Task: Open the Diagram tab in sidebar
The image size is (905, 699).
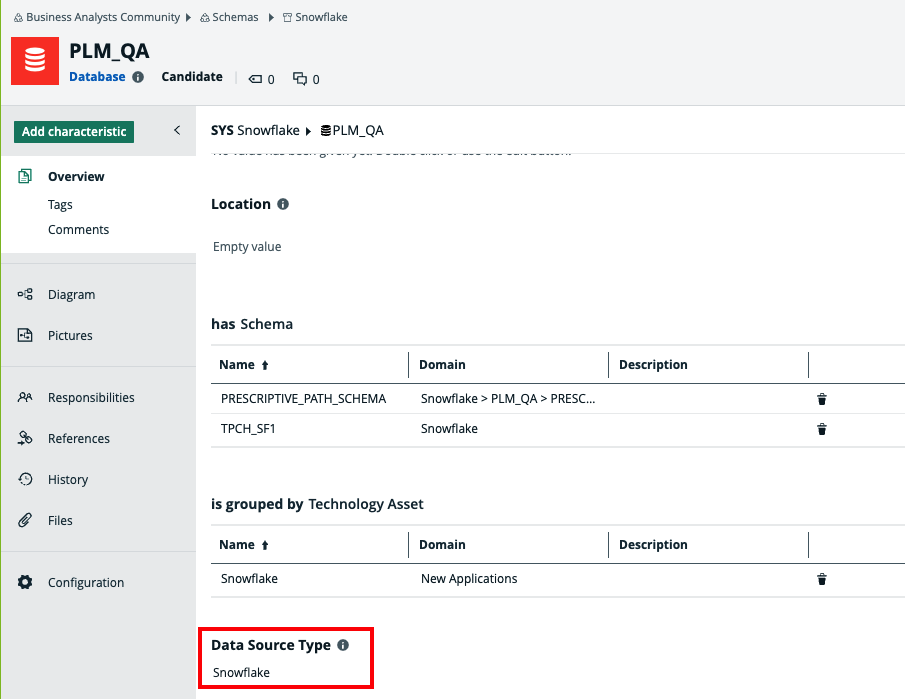Action: (x=71, y=295)
